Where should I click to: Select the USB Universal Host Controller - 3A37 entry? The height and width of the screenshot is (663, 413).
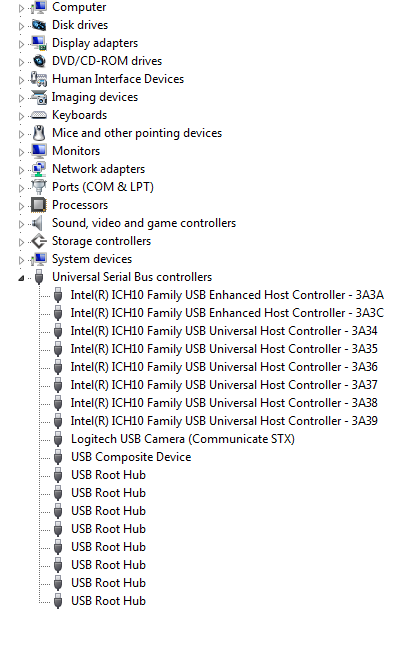coord(224,385)
